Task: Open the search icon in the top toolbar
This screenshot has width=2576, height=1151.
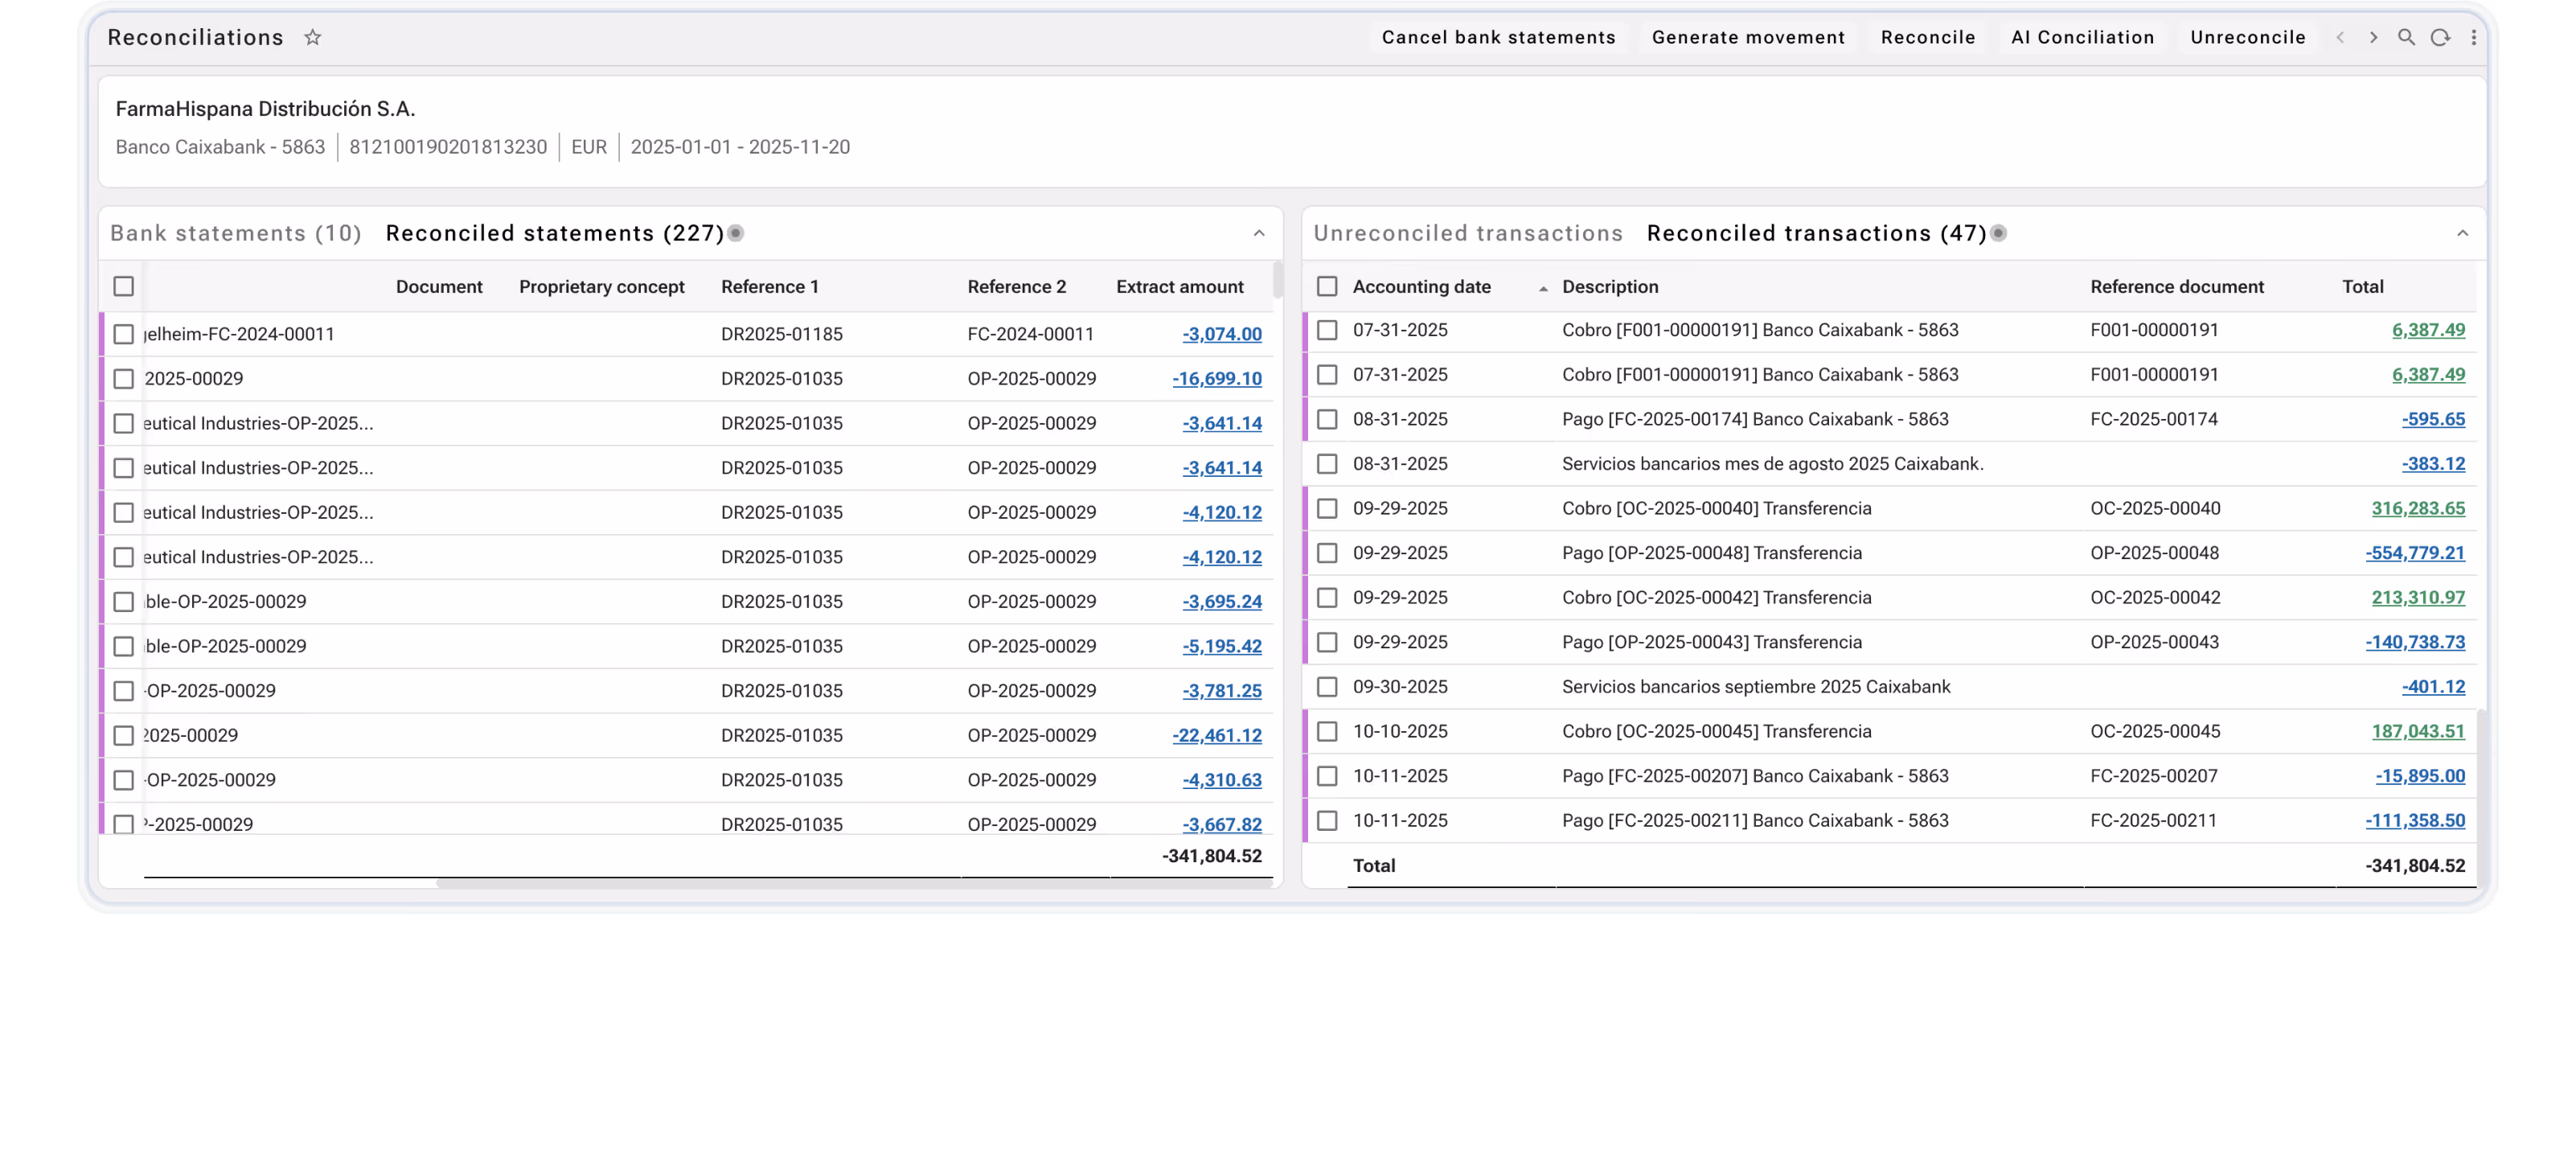Action: (2406, 37)
